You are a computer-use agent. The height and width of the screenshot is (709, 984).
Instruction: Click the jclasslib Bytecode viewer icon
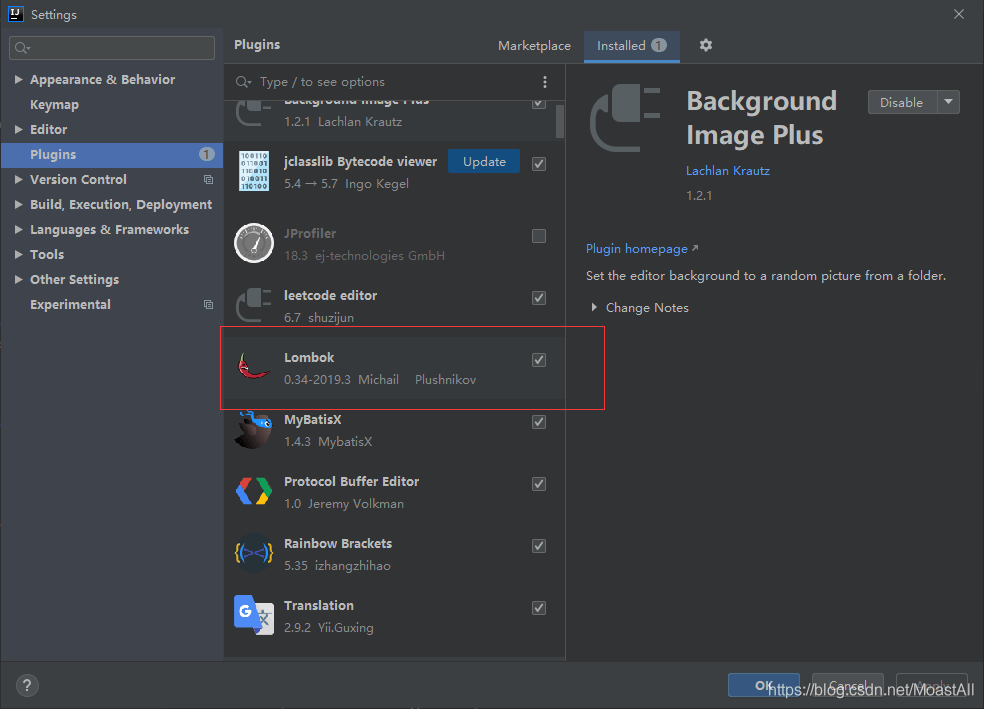(x=254, y=171)
